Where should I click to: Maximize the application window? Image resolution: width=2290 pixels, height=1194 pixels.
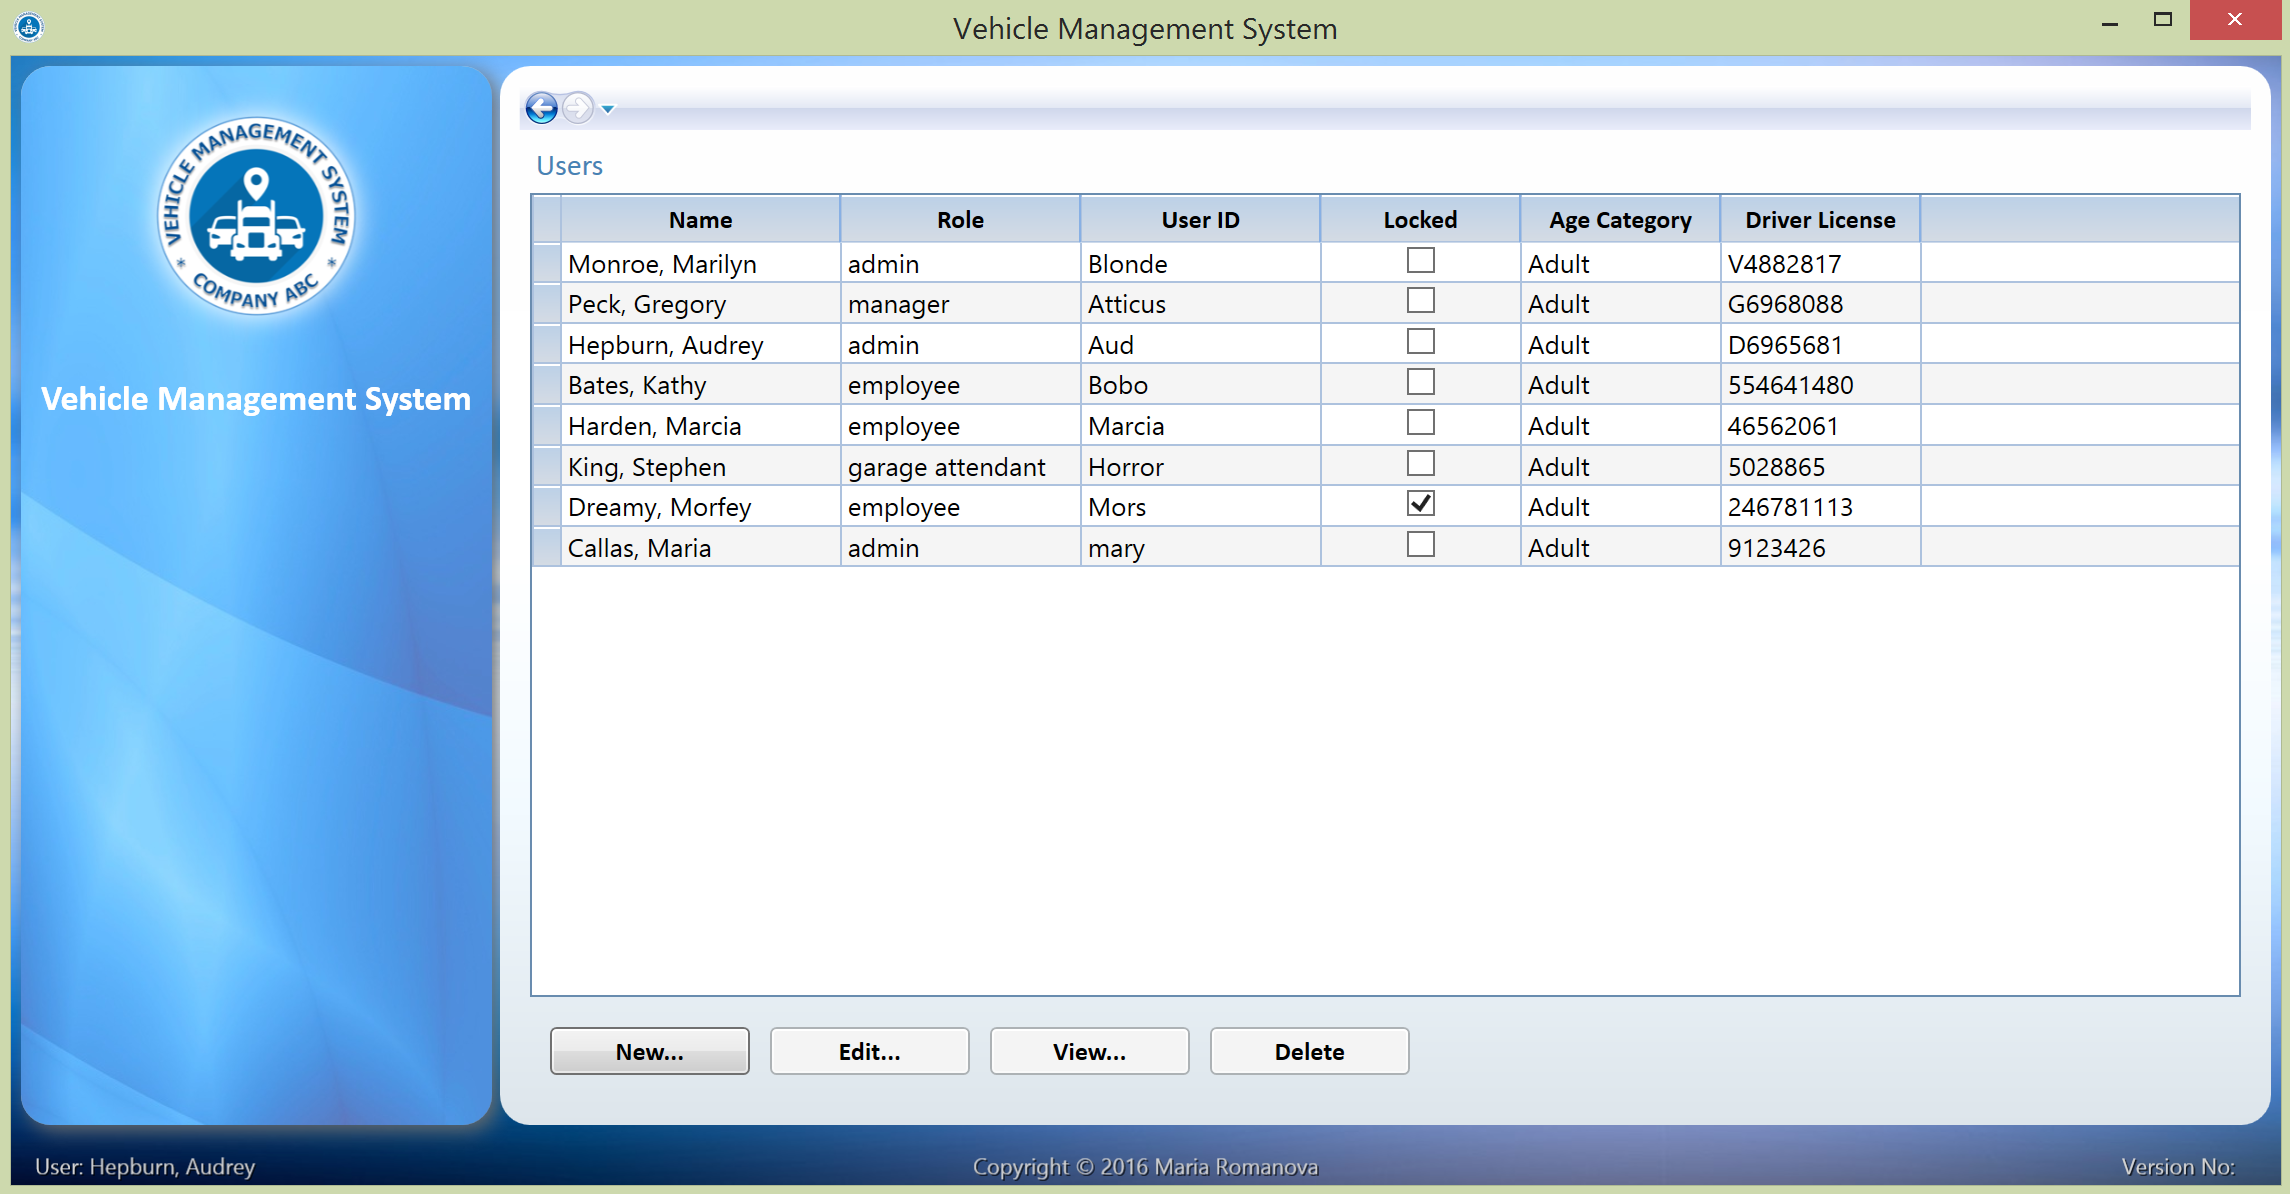2162,20
